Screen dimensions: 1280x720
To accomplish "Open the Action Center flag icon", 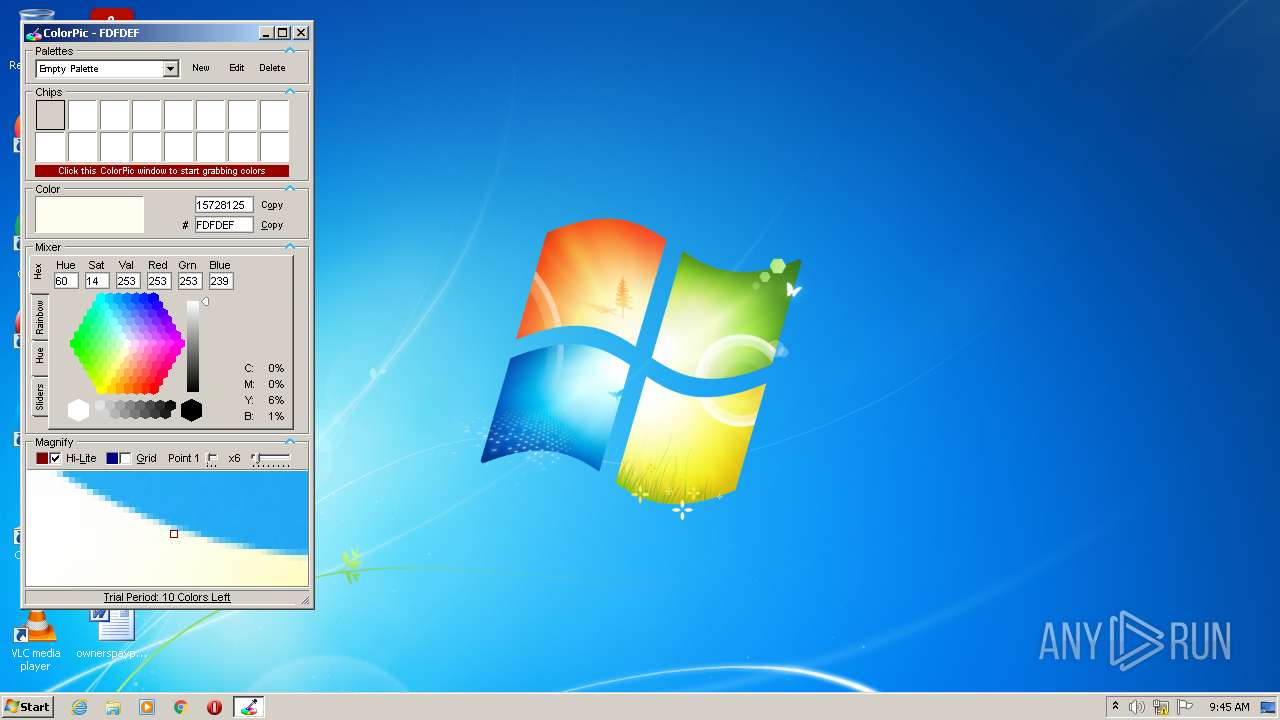I will (x=1185, y=707).
